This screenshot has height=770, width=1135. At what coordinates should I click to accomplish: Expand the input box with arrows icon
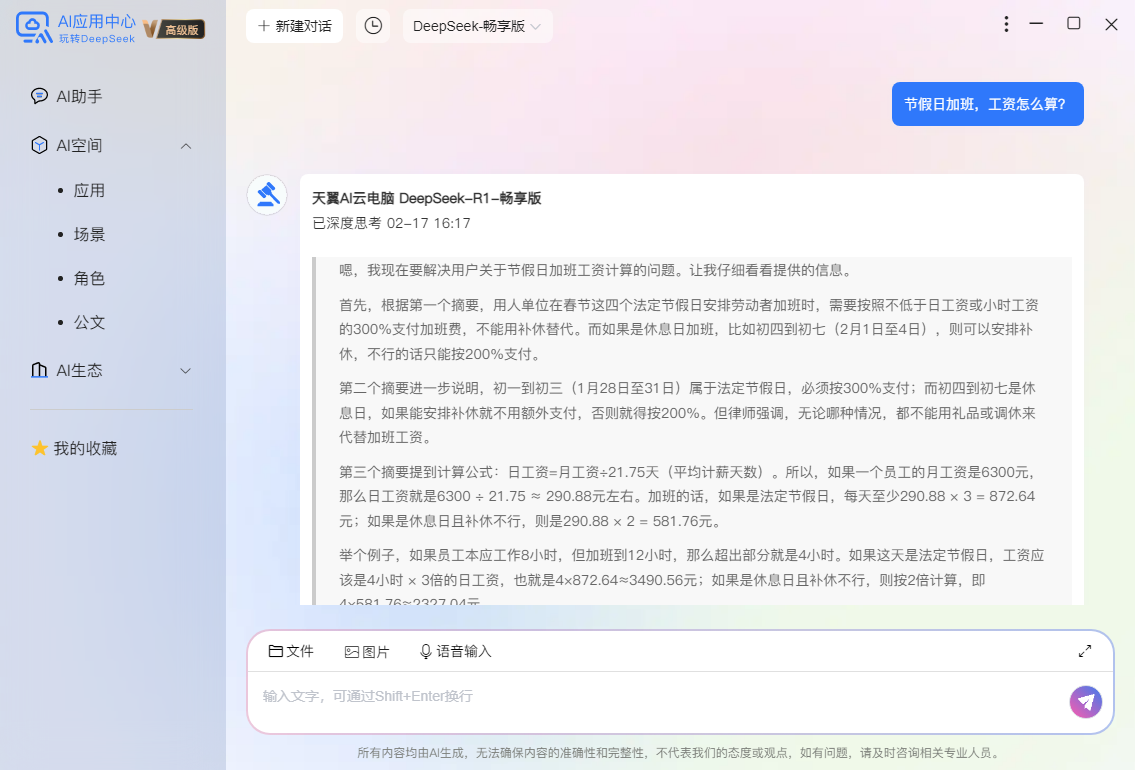(x=1084, y=651)
